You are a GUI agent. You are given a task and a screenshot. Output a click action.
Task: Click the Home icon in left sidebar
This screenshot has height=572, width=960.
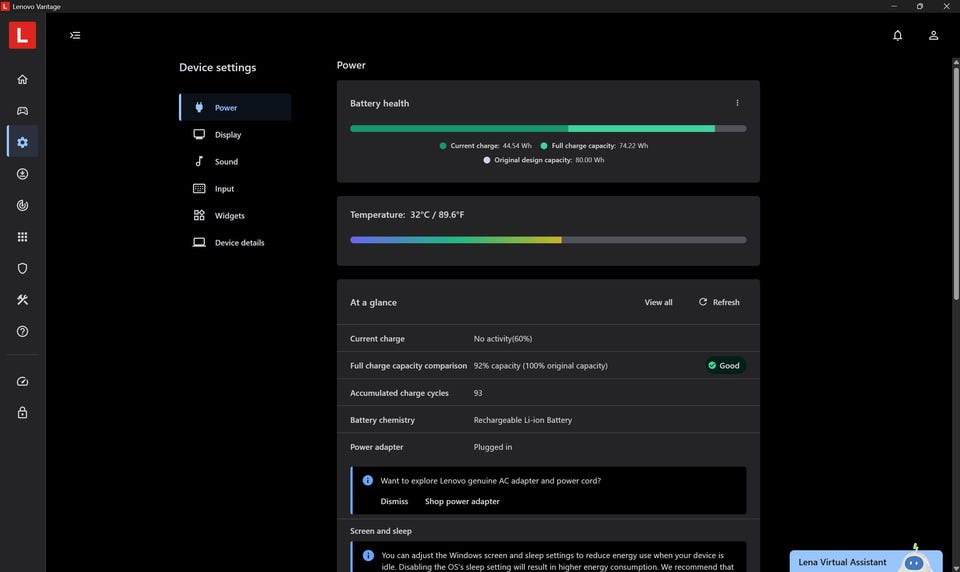click(22, 80)
